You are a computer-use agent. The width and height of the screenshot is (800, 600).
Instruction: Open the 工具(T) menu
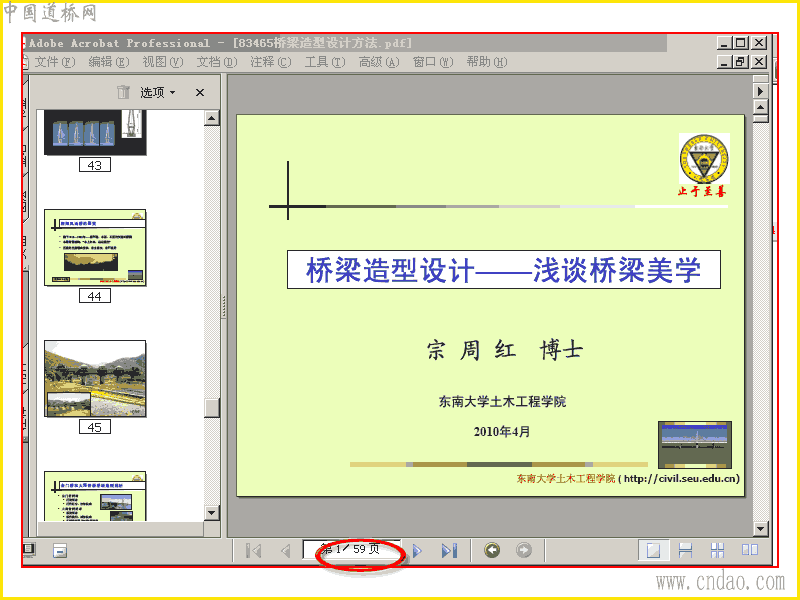coord(324,62)
